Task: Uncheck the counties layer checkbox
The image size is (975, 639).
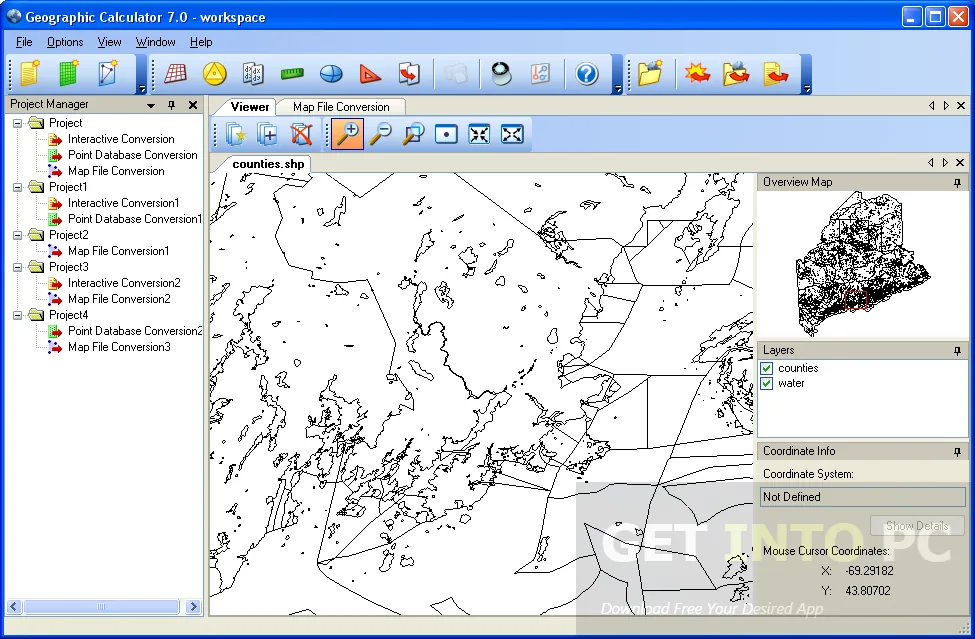Action: point(767,368)
